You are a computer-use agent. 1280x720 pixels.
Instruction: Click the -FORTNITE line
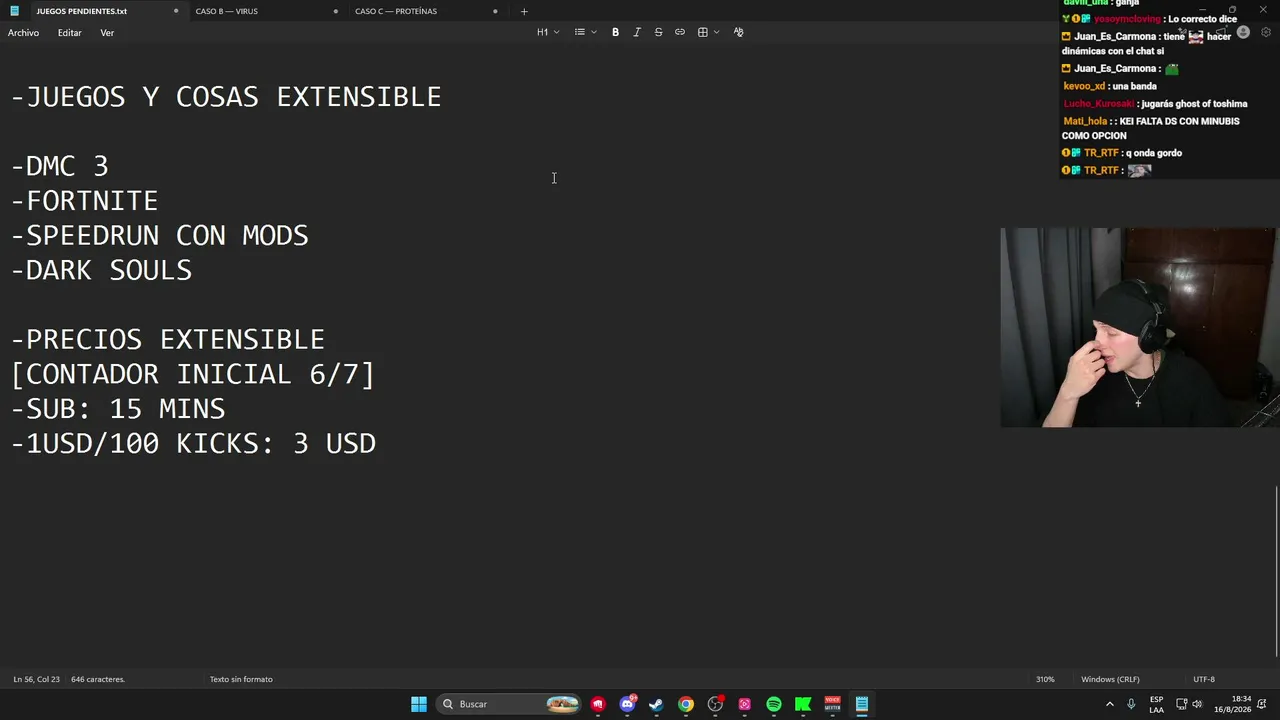click(84, 201)
